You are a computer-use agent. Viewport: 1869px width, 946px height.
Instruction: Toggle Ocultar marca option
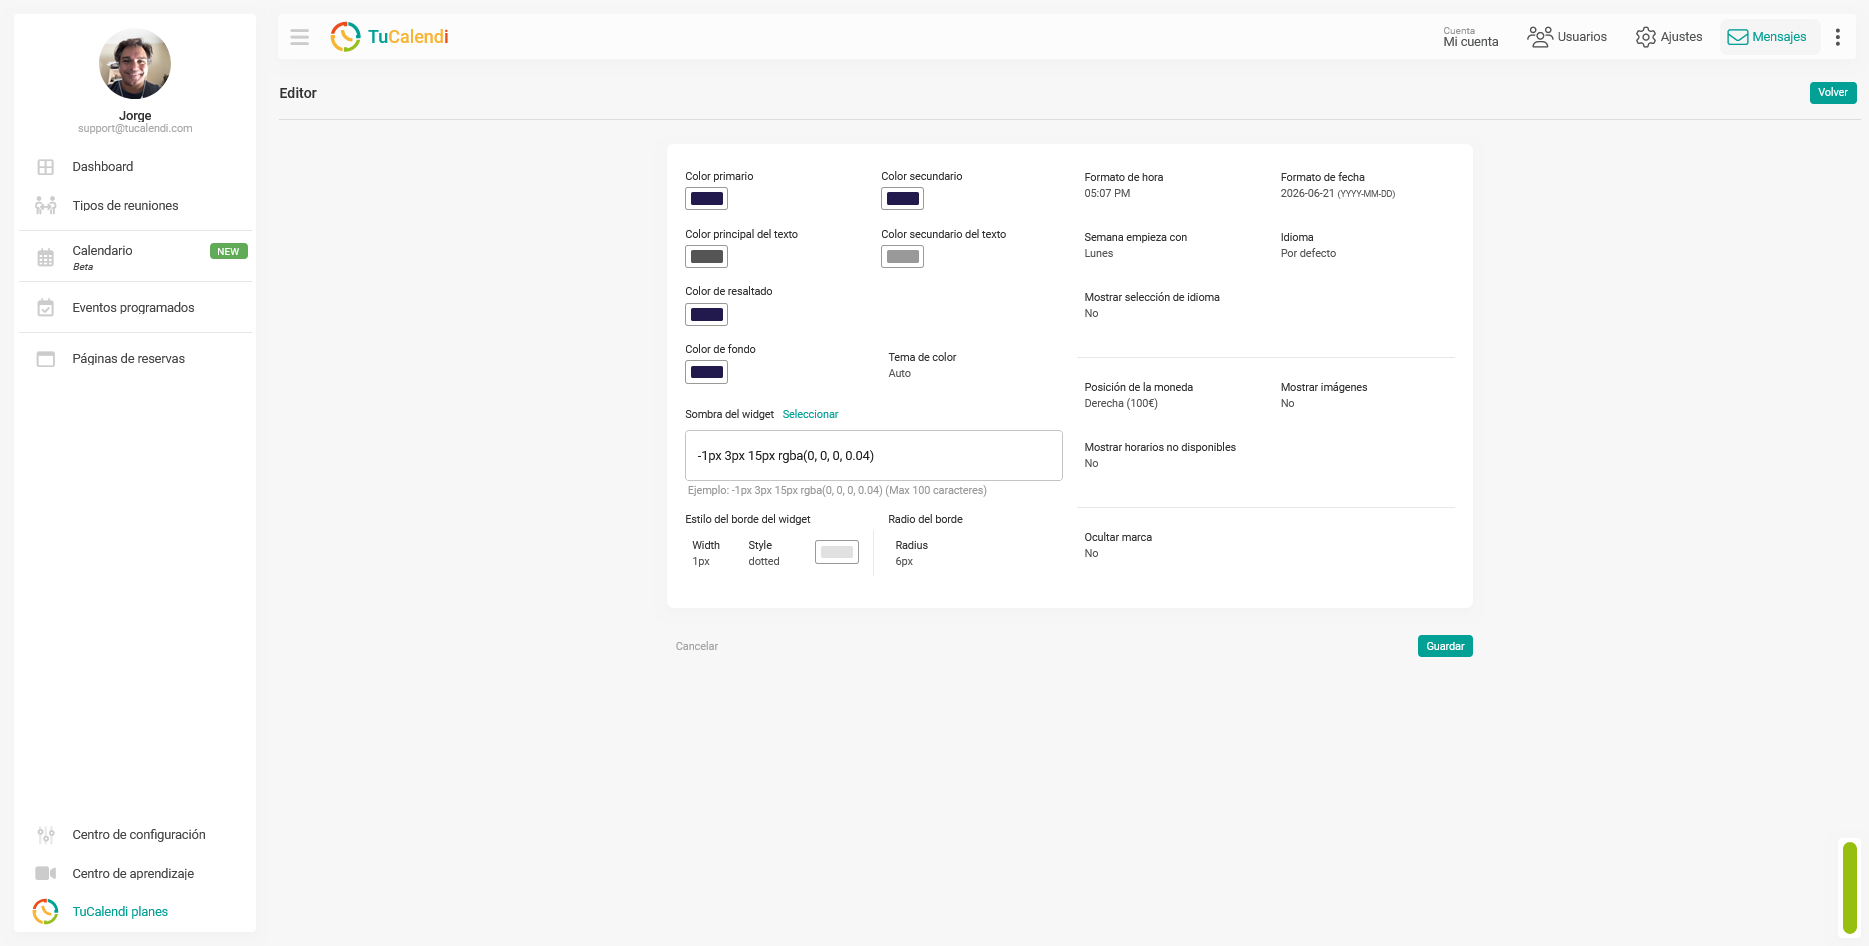point(1118,545)
